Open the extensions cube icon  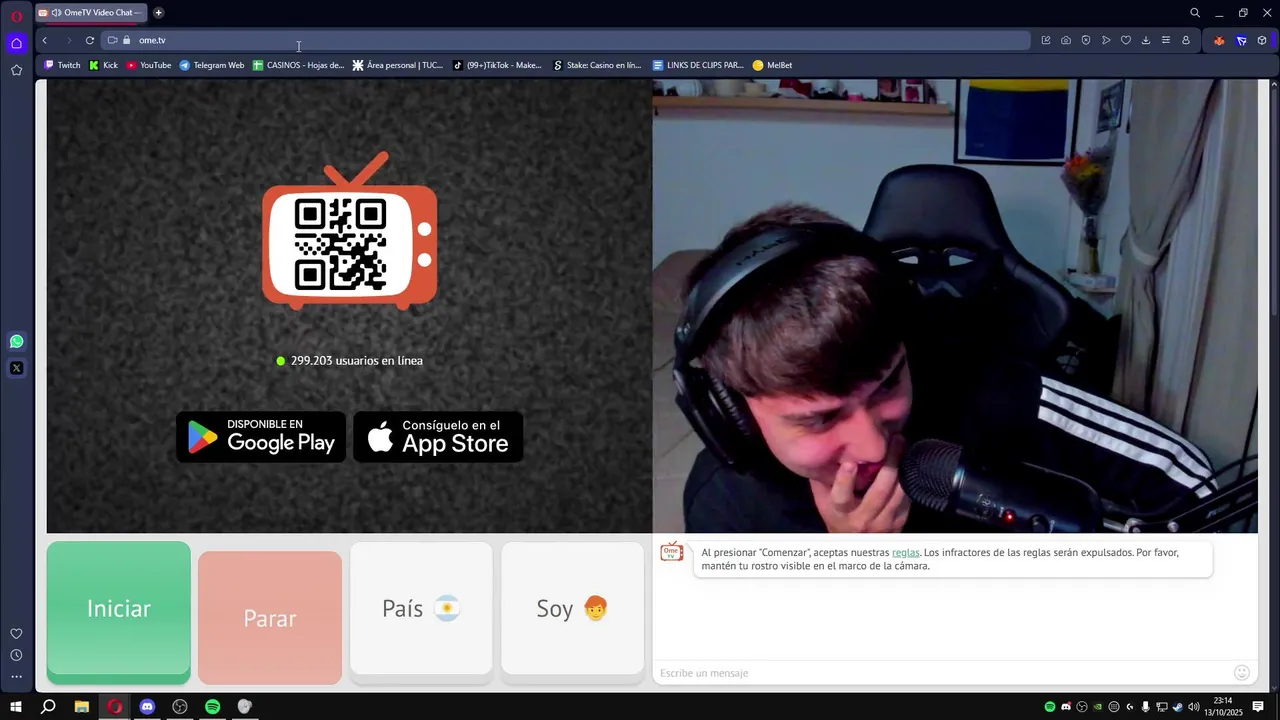click(1262, 40)
